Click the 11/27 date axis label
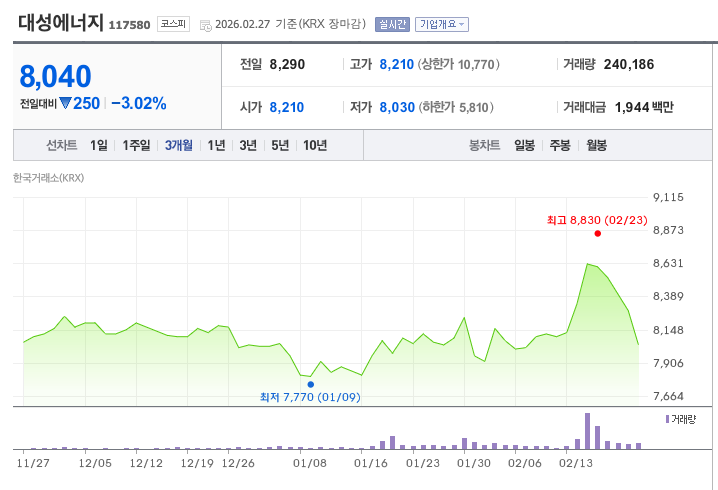Image resolution: width=718 pixels, height=490 pixels. [x=33, y=463]
